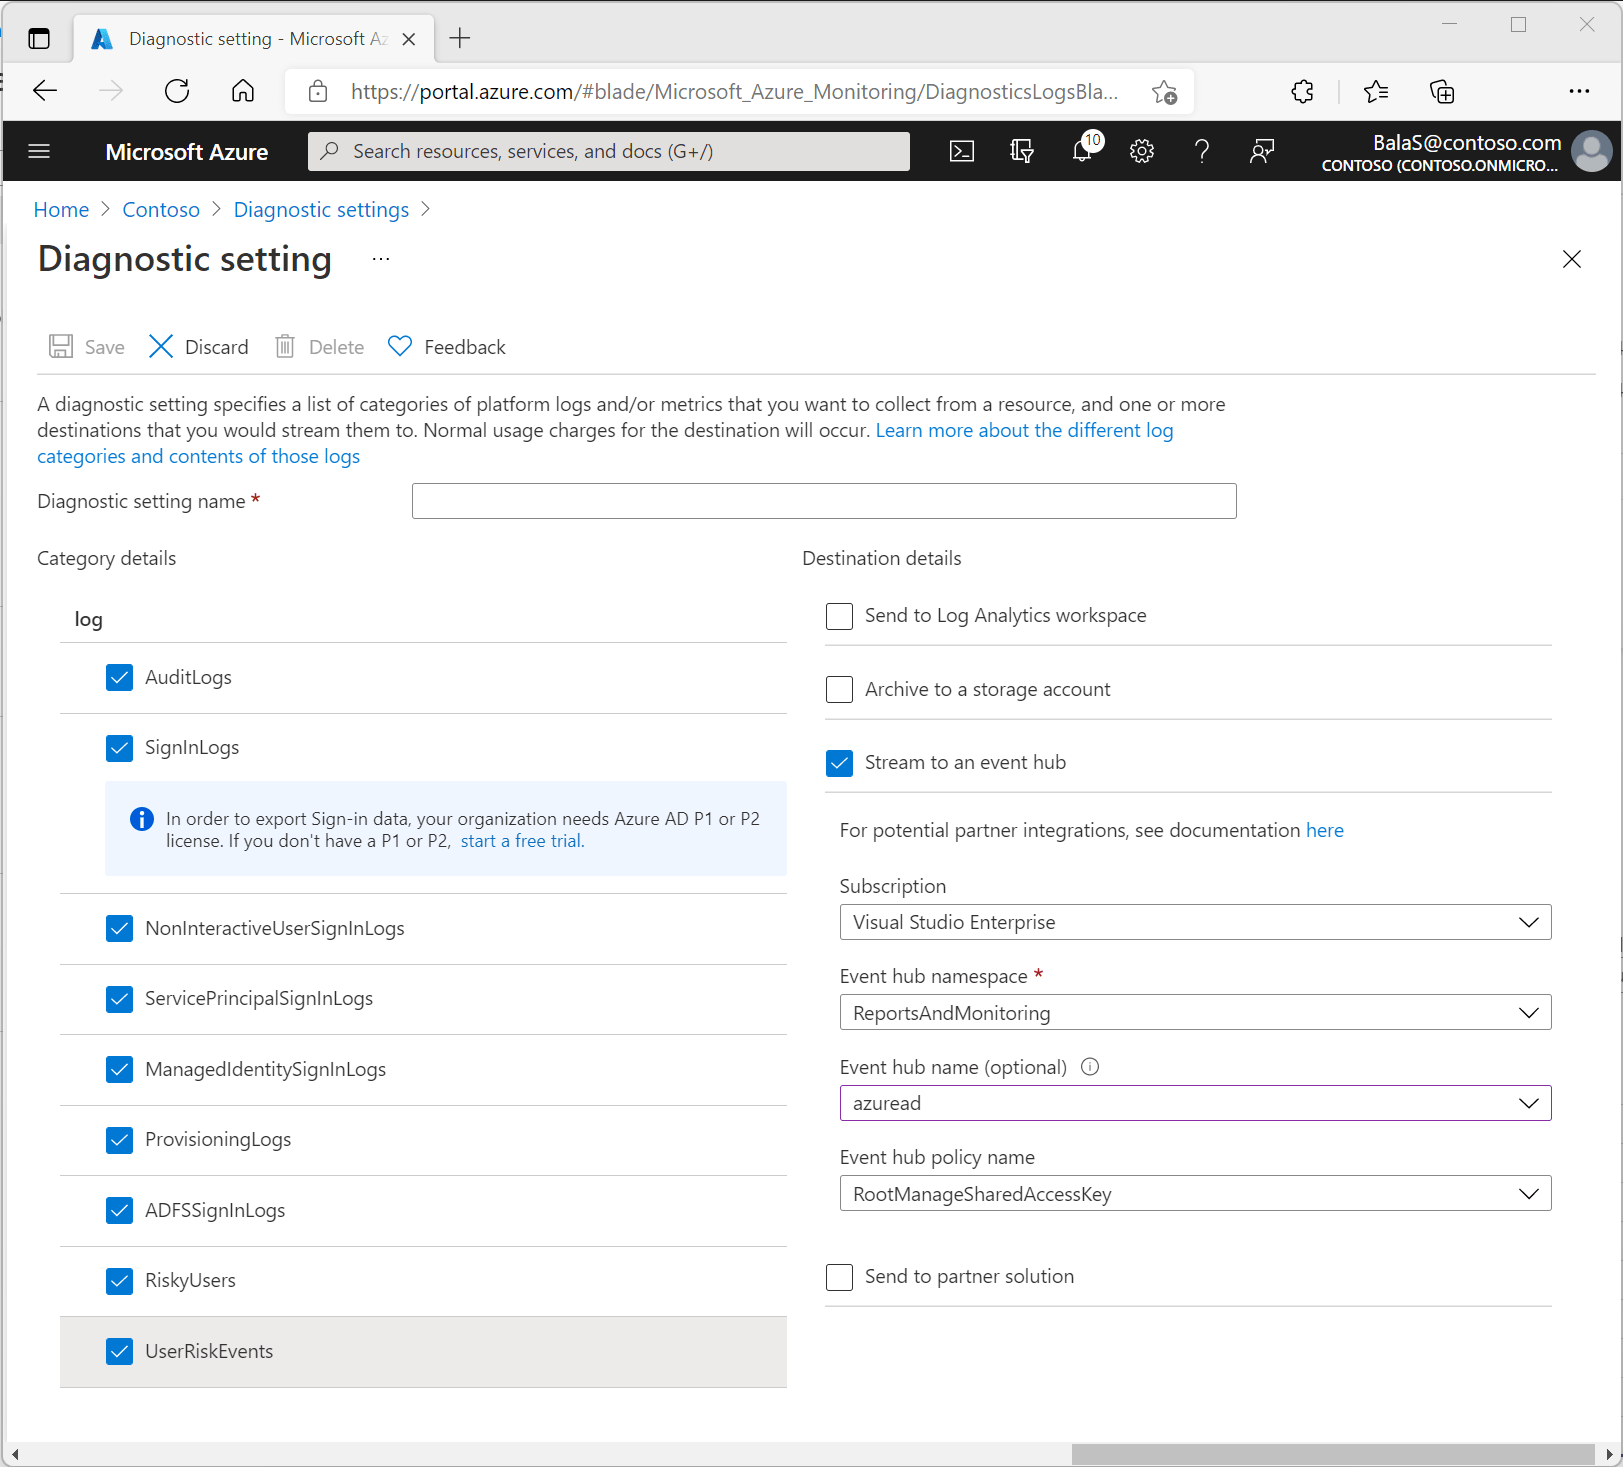Save the diagnostic setting
Viewport: 1623px width, 1467px height.
[x=86, y=346]
